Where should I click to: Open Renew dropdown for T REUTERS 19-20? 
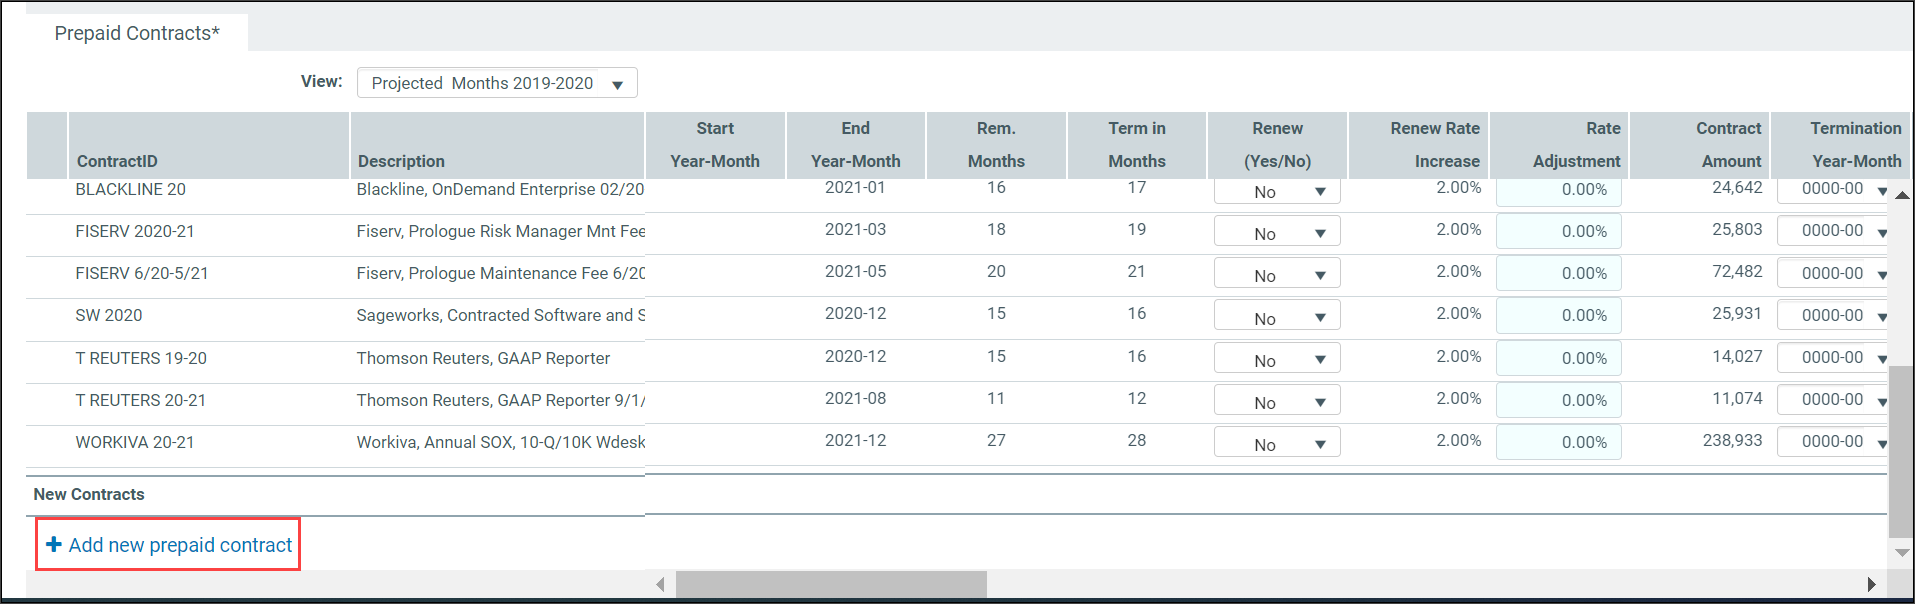tap(1277, 360)
